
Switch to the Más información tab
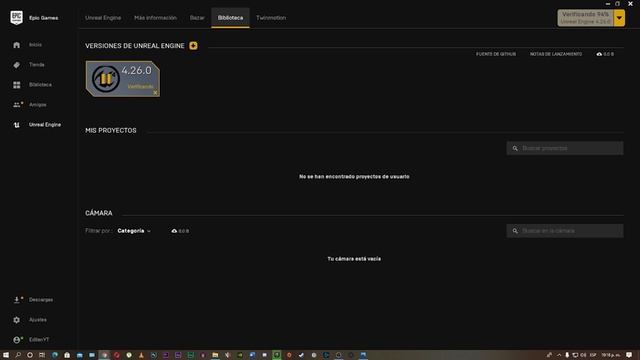click(156, 18)
